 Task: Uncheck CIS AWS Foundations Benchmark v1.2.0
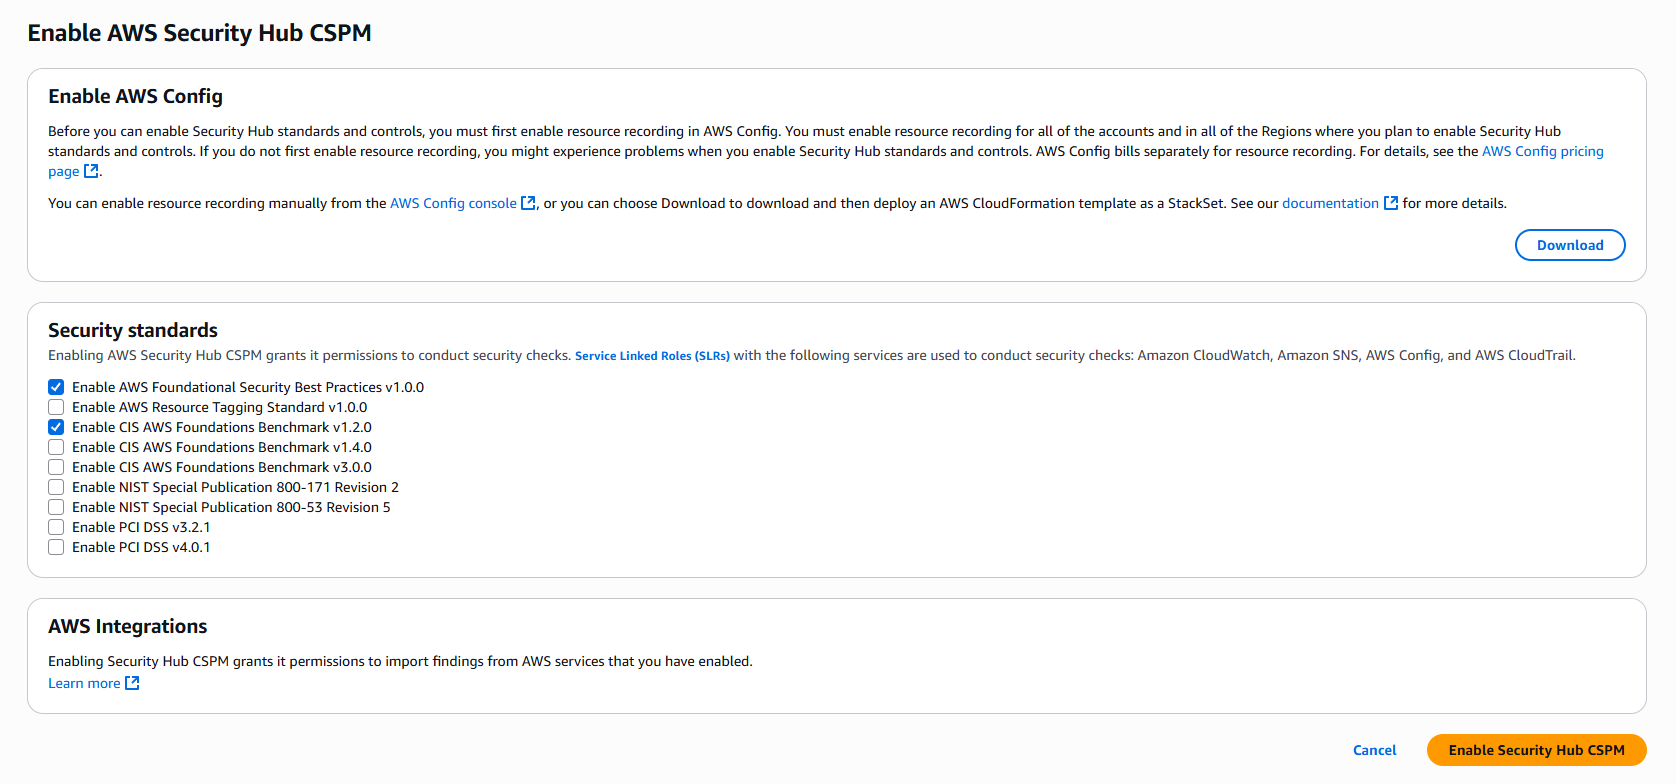pos(56,427)
